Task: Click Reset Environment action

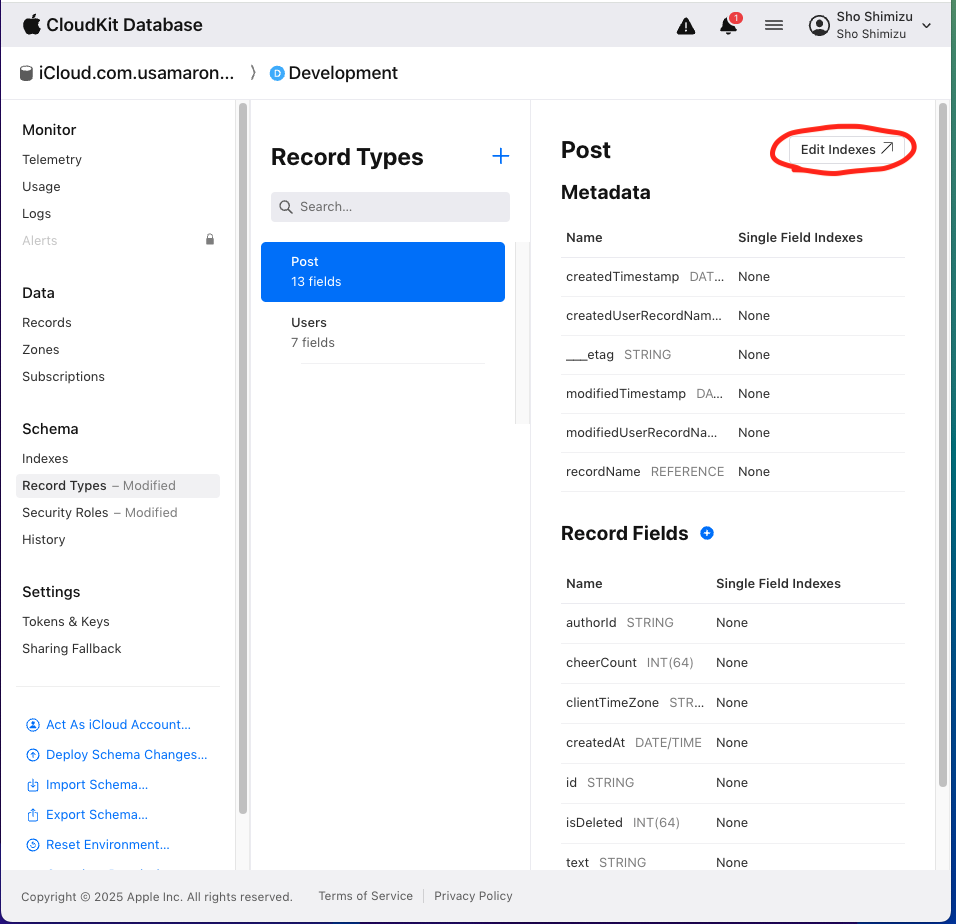Action: [x=107, y=845]
